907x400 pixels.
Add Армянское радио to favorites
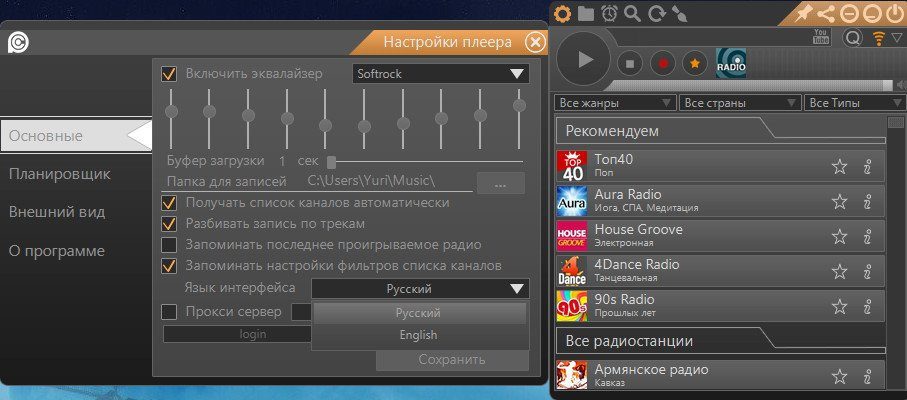[x=839, y=377]
